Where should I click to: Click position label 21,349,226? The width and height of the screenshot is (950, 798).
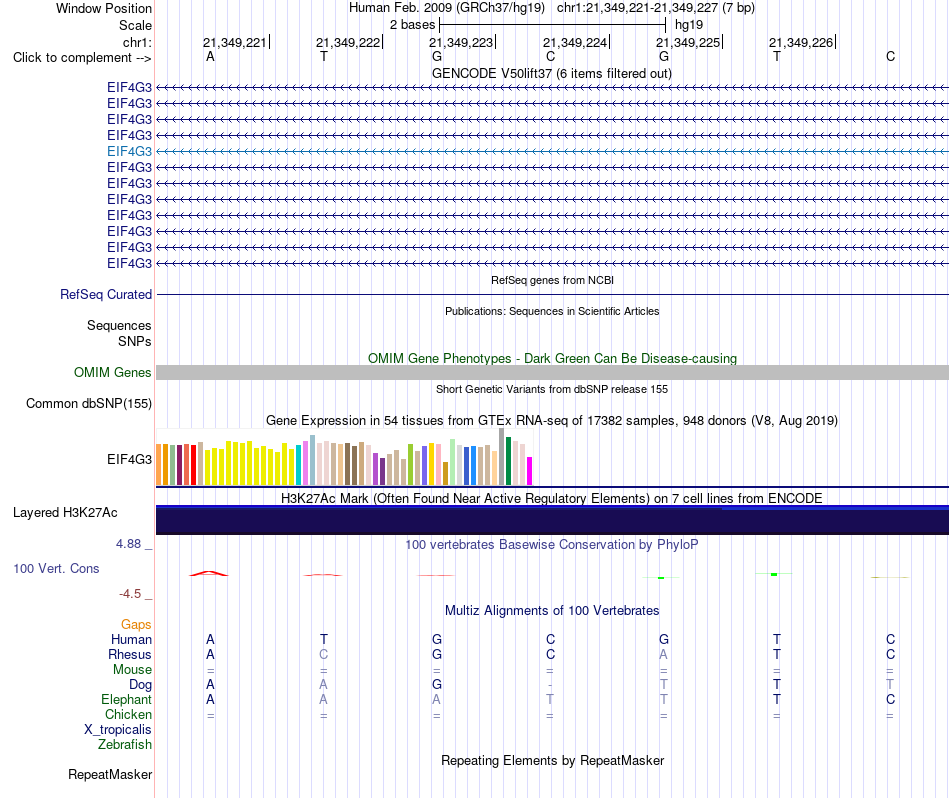(x=801, y=42)
